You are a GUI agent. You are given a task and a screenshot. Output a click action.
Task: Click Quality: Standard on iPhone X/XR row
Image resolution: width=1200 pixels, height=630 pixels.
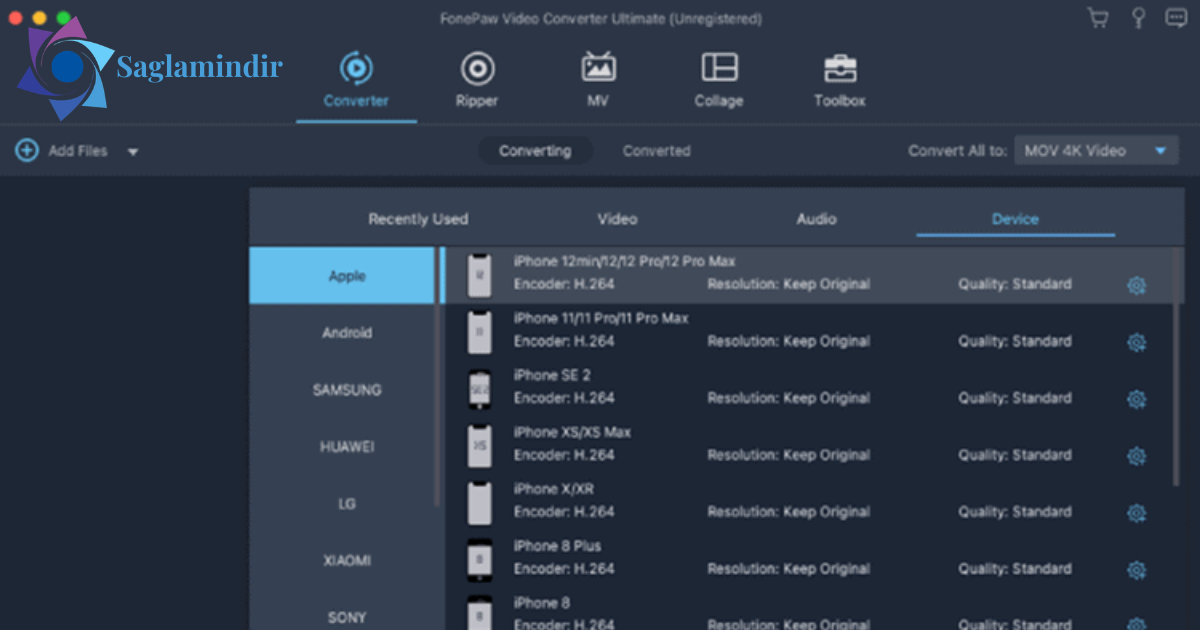[1014, 512]
